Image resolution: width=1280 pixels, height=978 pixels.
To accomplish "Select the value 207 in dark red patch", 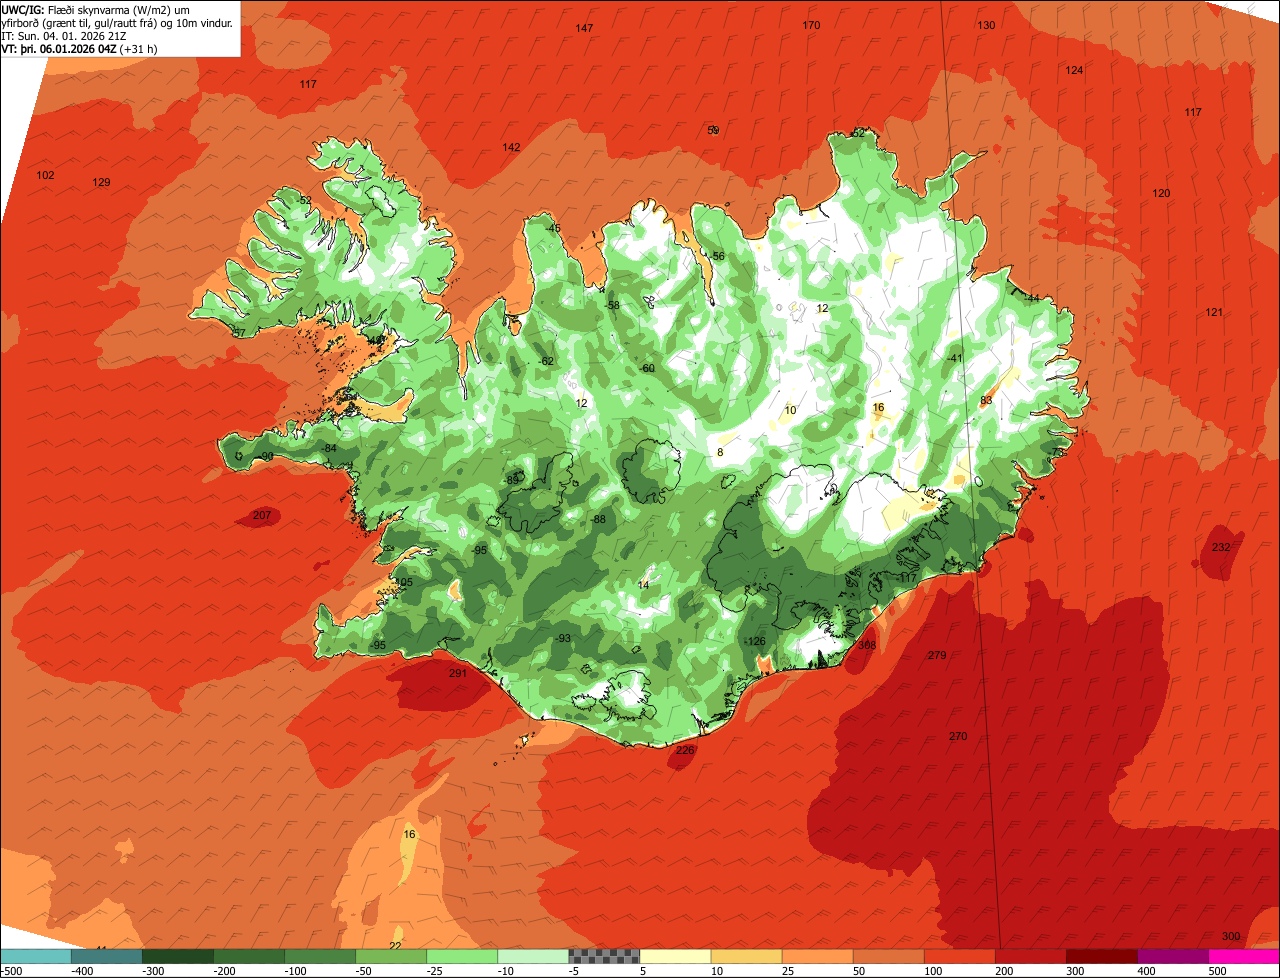I will (261, 515).
